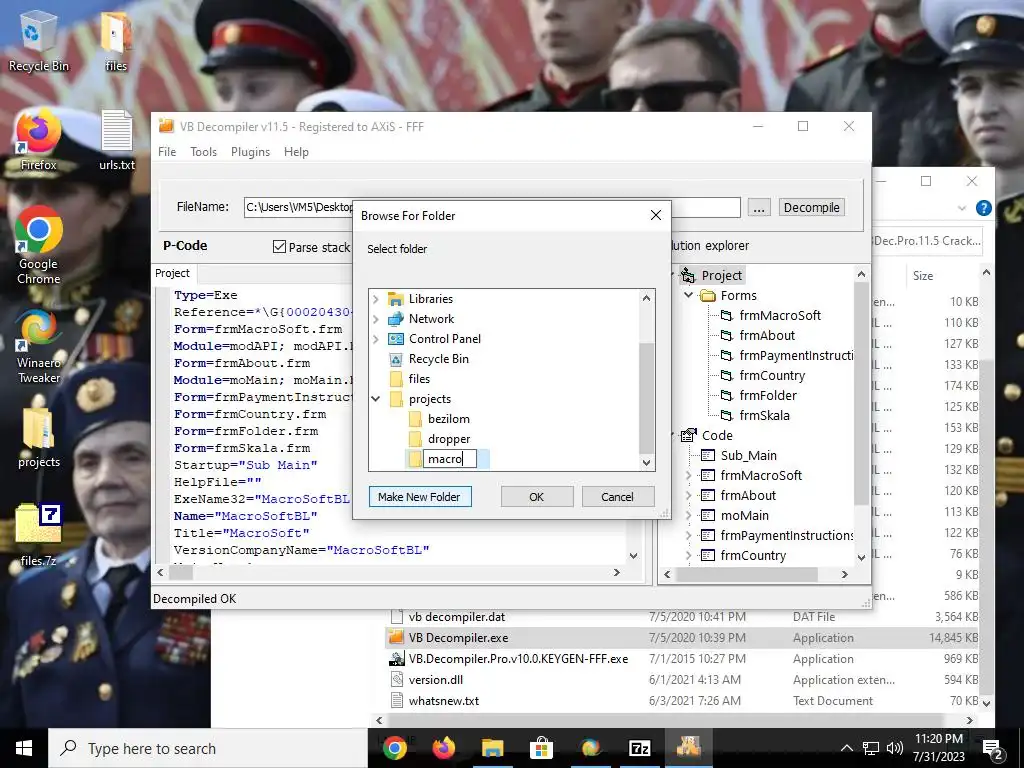Open Tools menu in VB Decompiler
This screenshot has width=1024, height=768.
(x=203, y=152)
